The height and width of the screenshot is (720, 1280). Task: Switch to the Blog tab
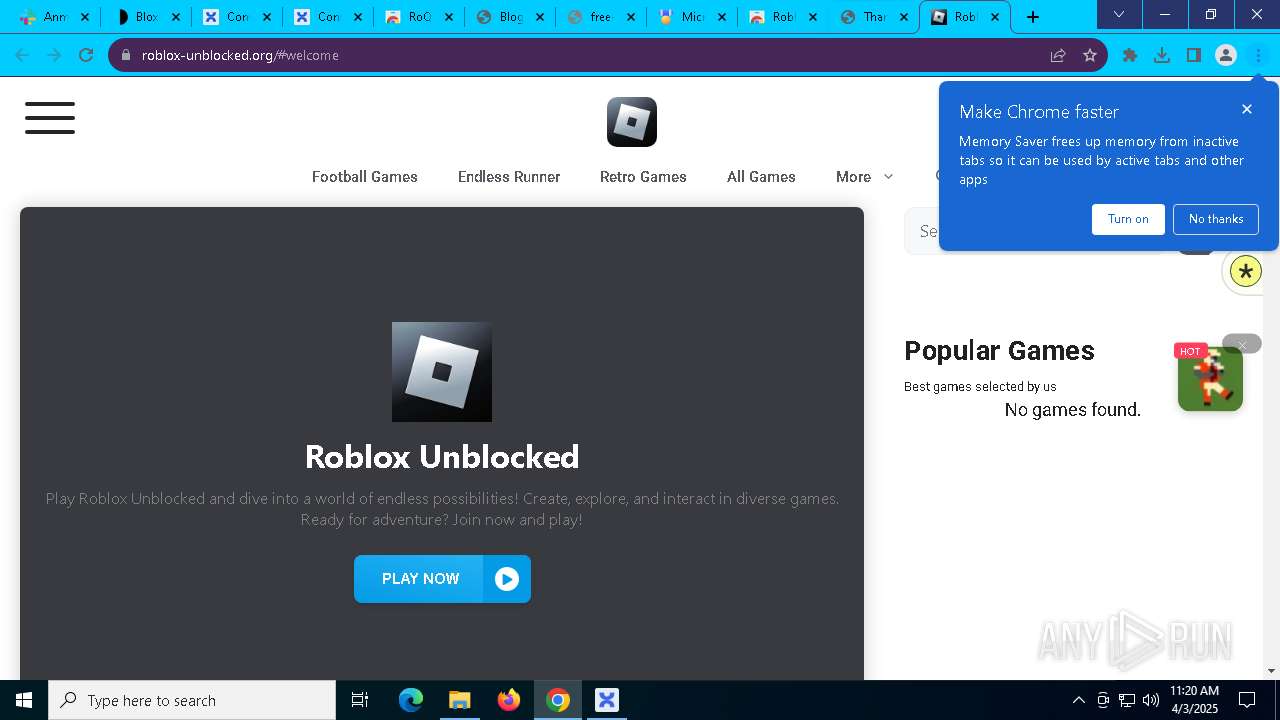point(510,17)
